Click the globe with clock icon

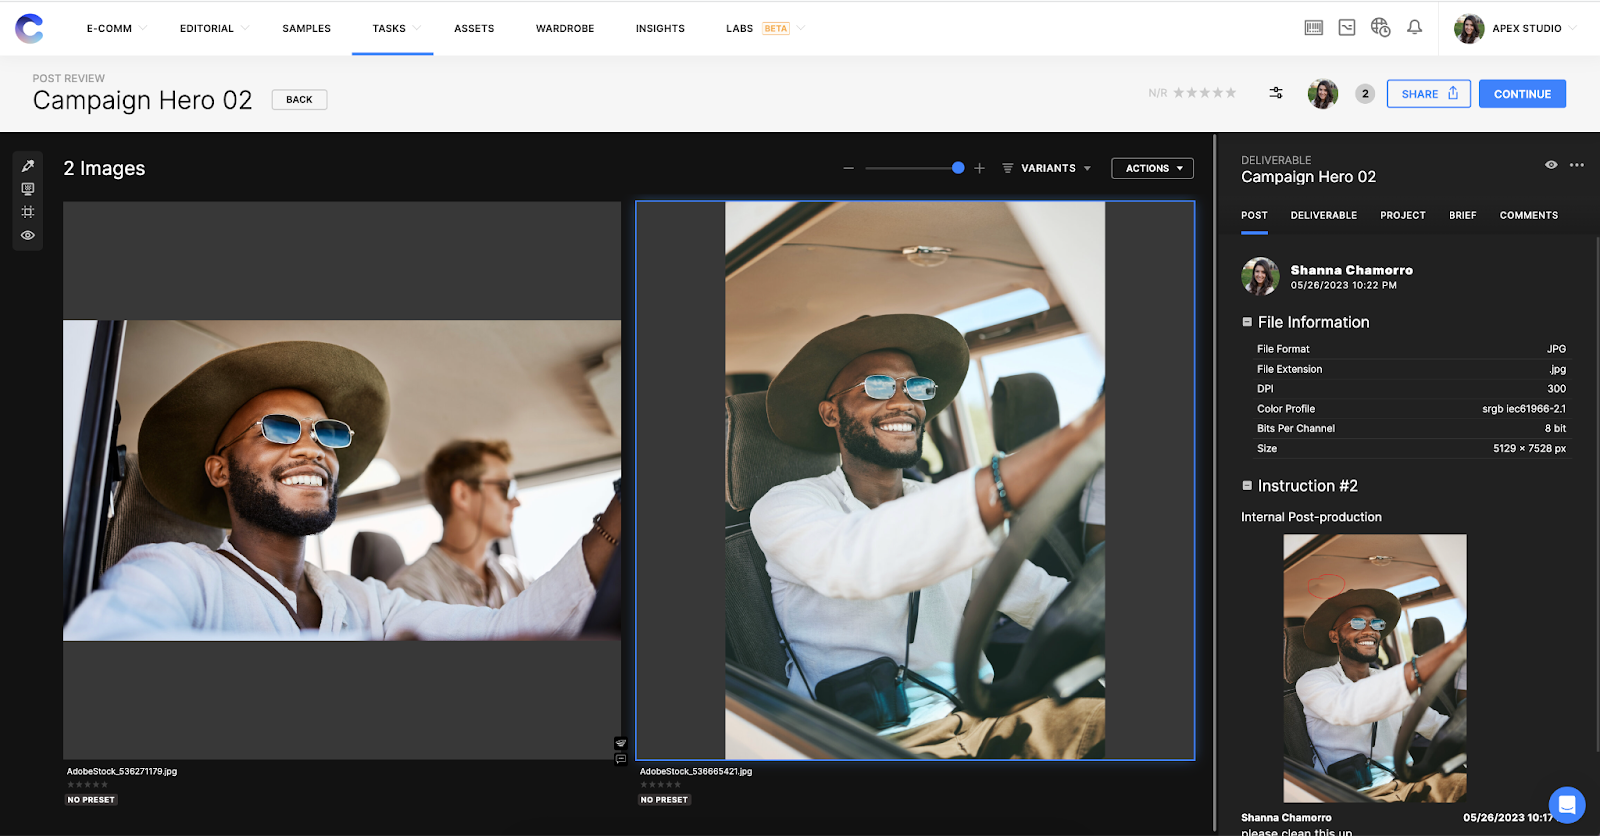click(x=1380, y=28)
